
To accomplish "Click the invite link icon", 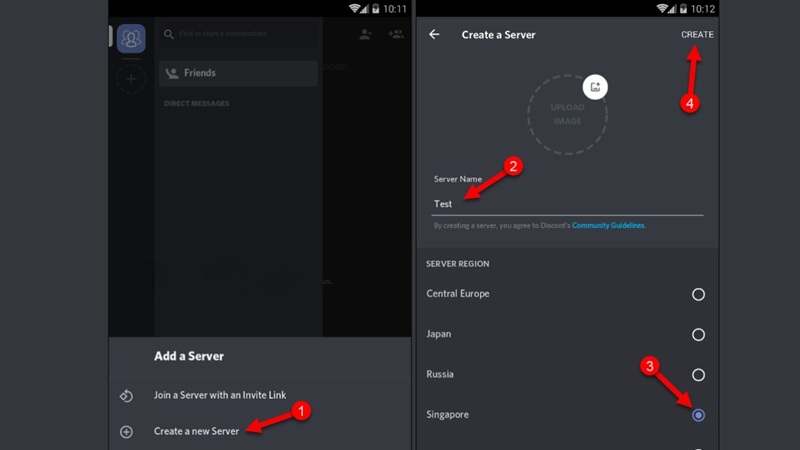I will (126, 395).
